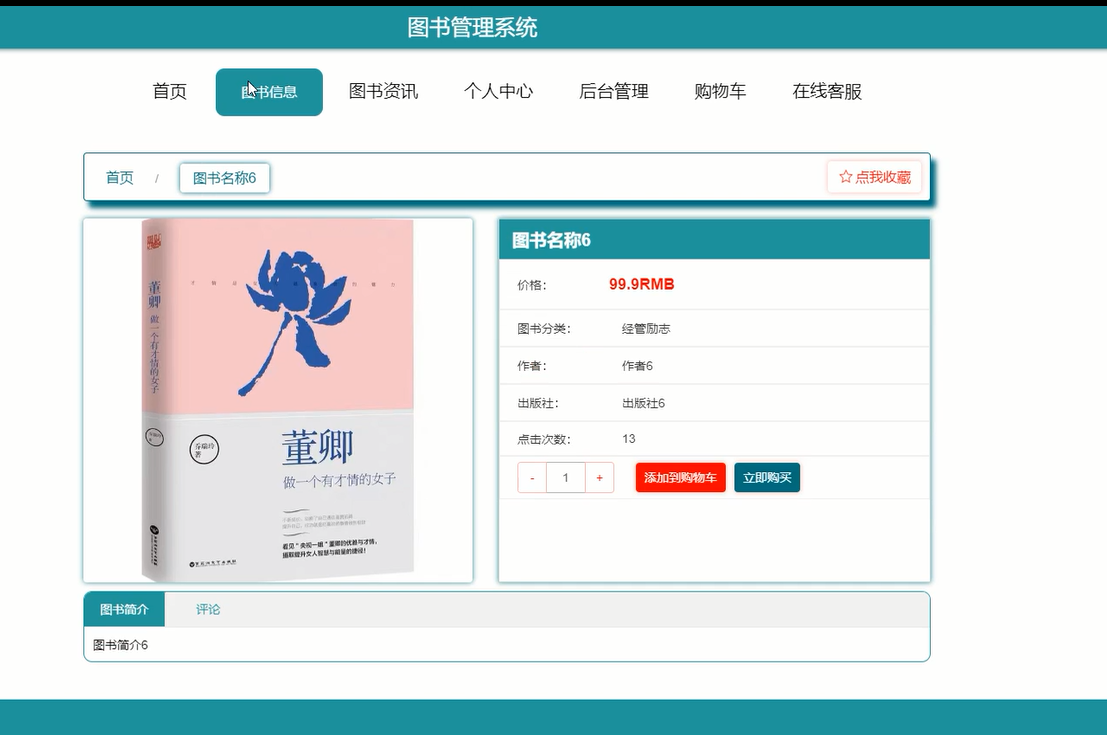1107x735 pixels.
Task: Open the 首页 navigation item
Action: (169, 92)
